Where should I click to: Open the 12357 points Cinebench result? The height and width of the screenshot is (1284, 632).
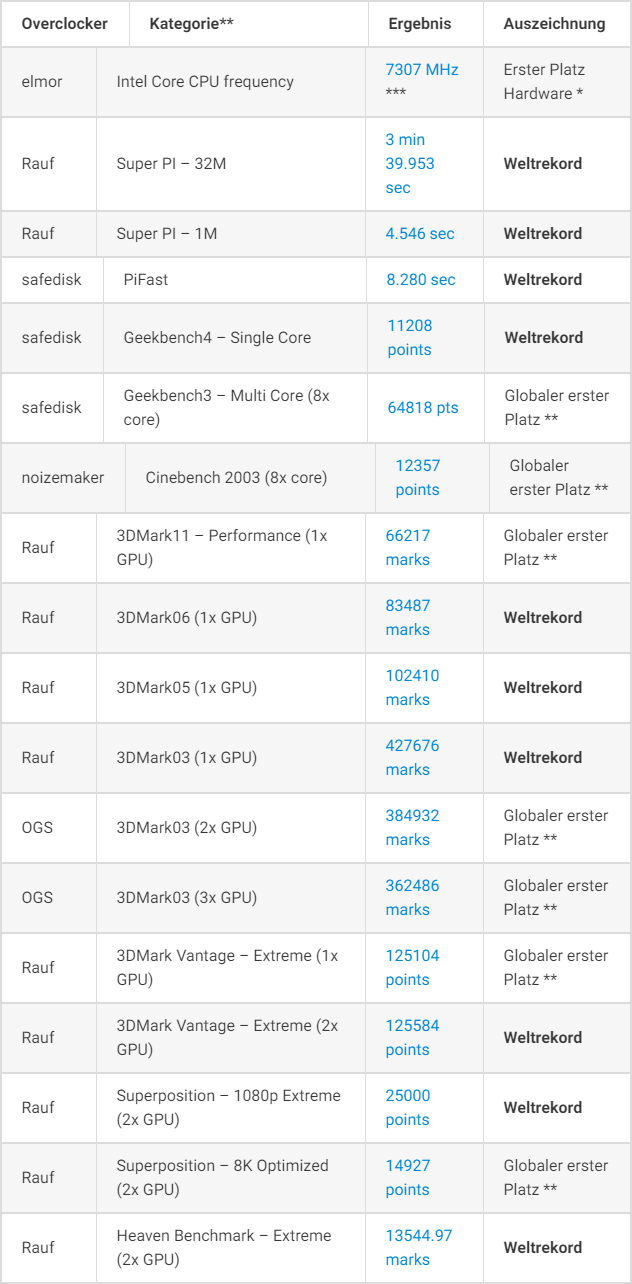click(x=417, y=478)
